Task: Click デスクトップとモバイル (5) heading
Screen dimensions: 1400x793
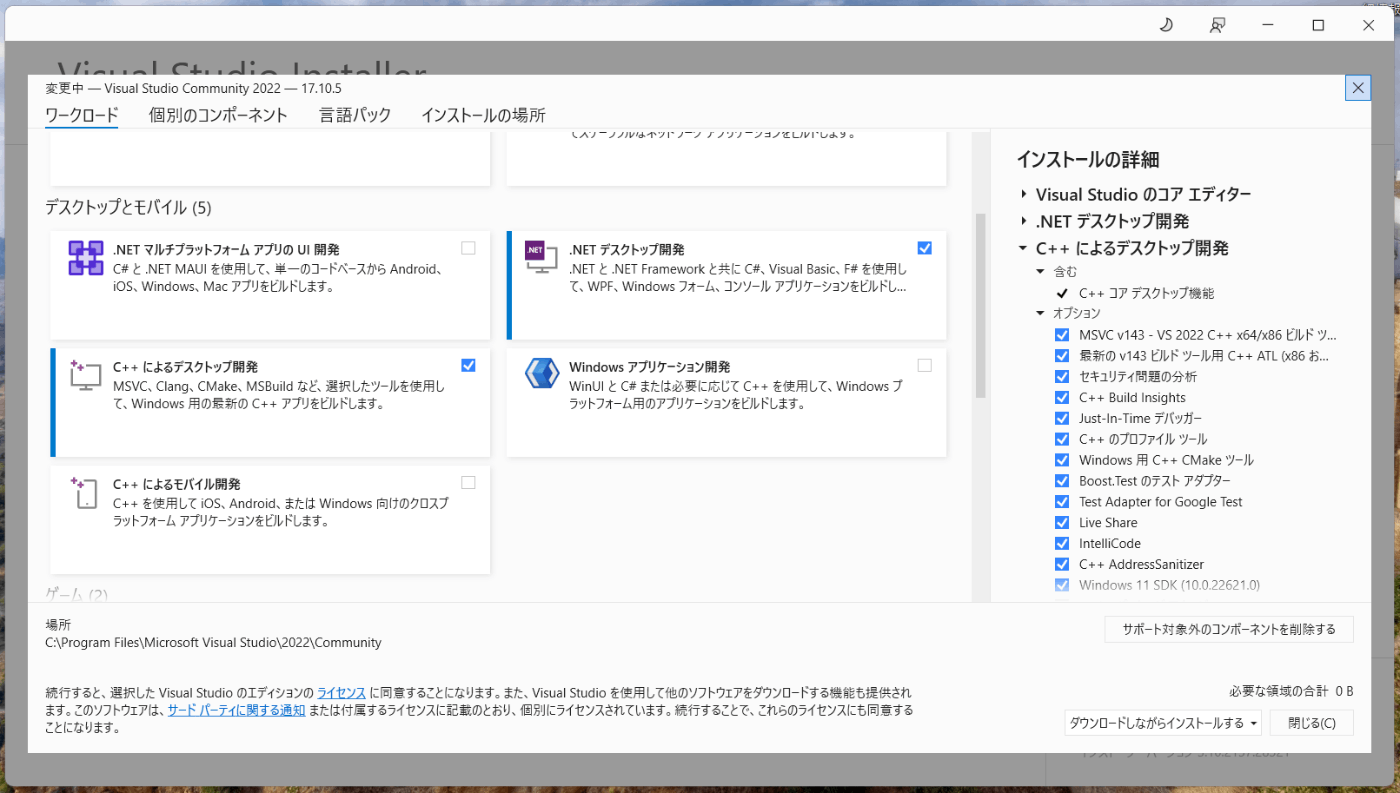Action: point(128,208)
